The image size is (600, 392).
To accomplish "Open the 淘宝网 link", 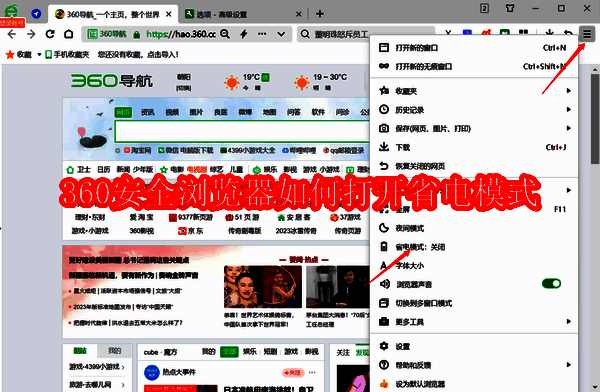I will tap(137, 150).
